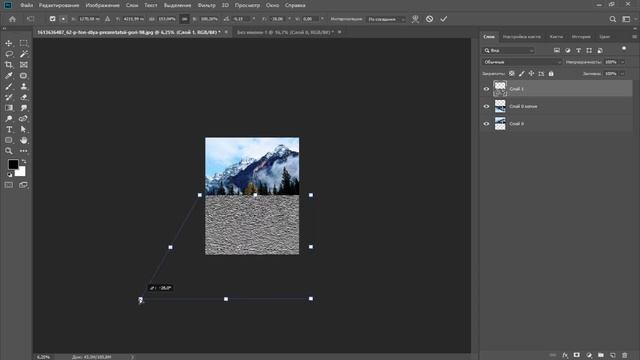Create a new layer
This screenshot has width=640, height=360.
click(613, 355)
